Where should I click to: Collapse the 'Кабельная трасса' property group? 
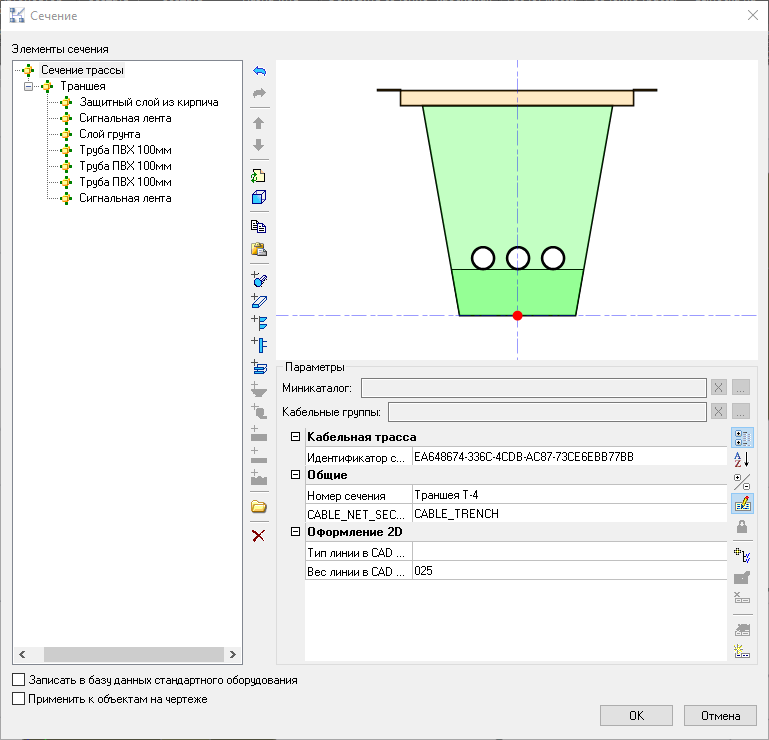(x=295, y=437)
